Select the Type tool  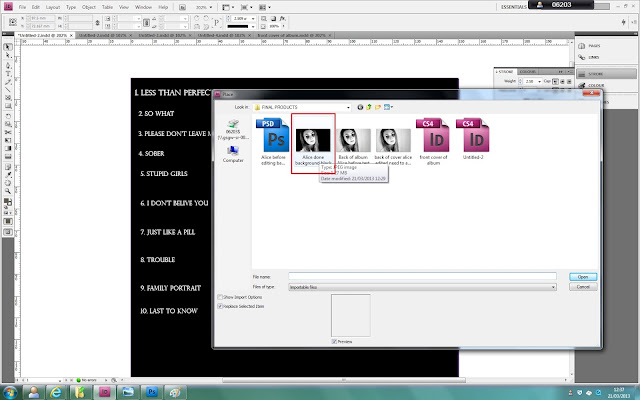tap(8, 73)
